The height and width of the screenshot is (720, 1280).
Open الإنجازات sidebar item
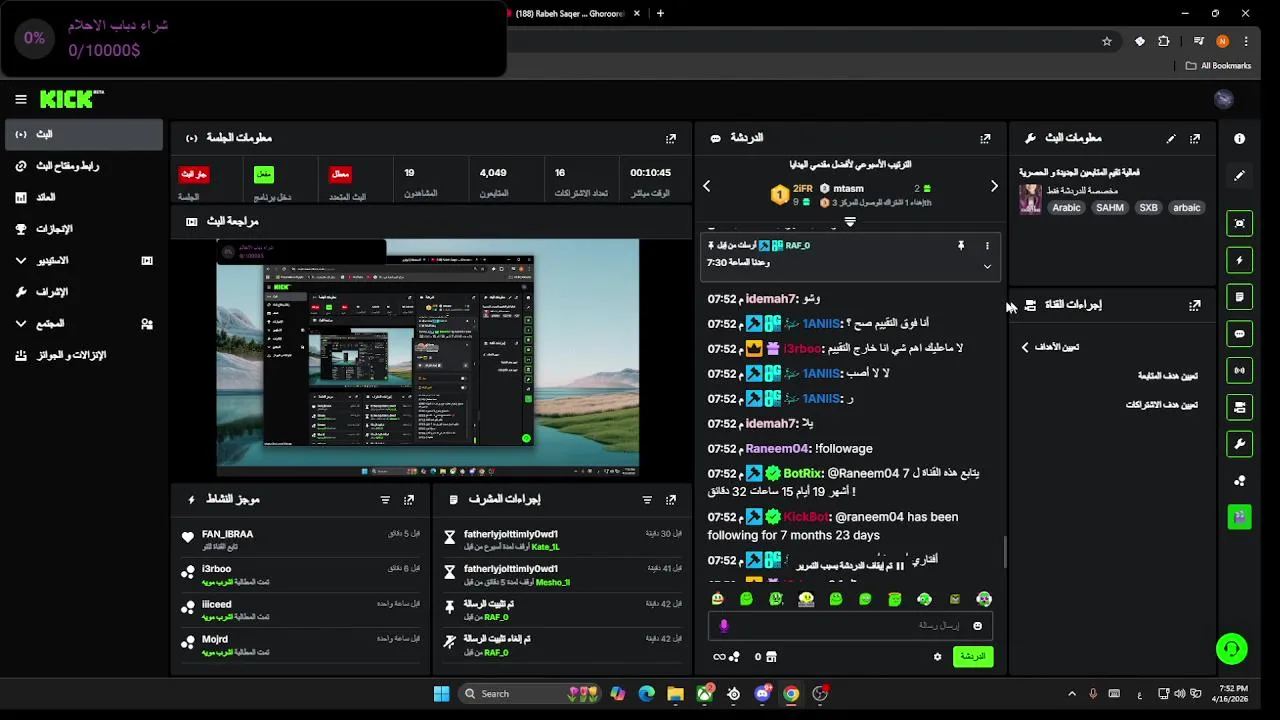point(83,229)
